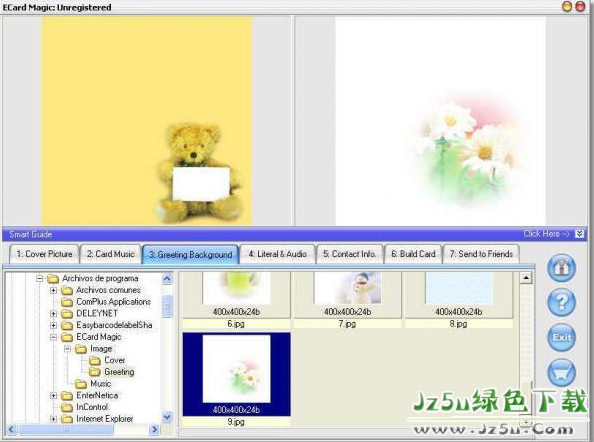Collapse the Archivos de programa folder
The width and height of the screenshot is (594, 442).
point(39,279)
